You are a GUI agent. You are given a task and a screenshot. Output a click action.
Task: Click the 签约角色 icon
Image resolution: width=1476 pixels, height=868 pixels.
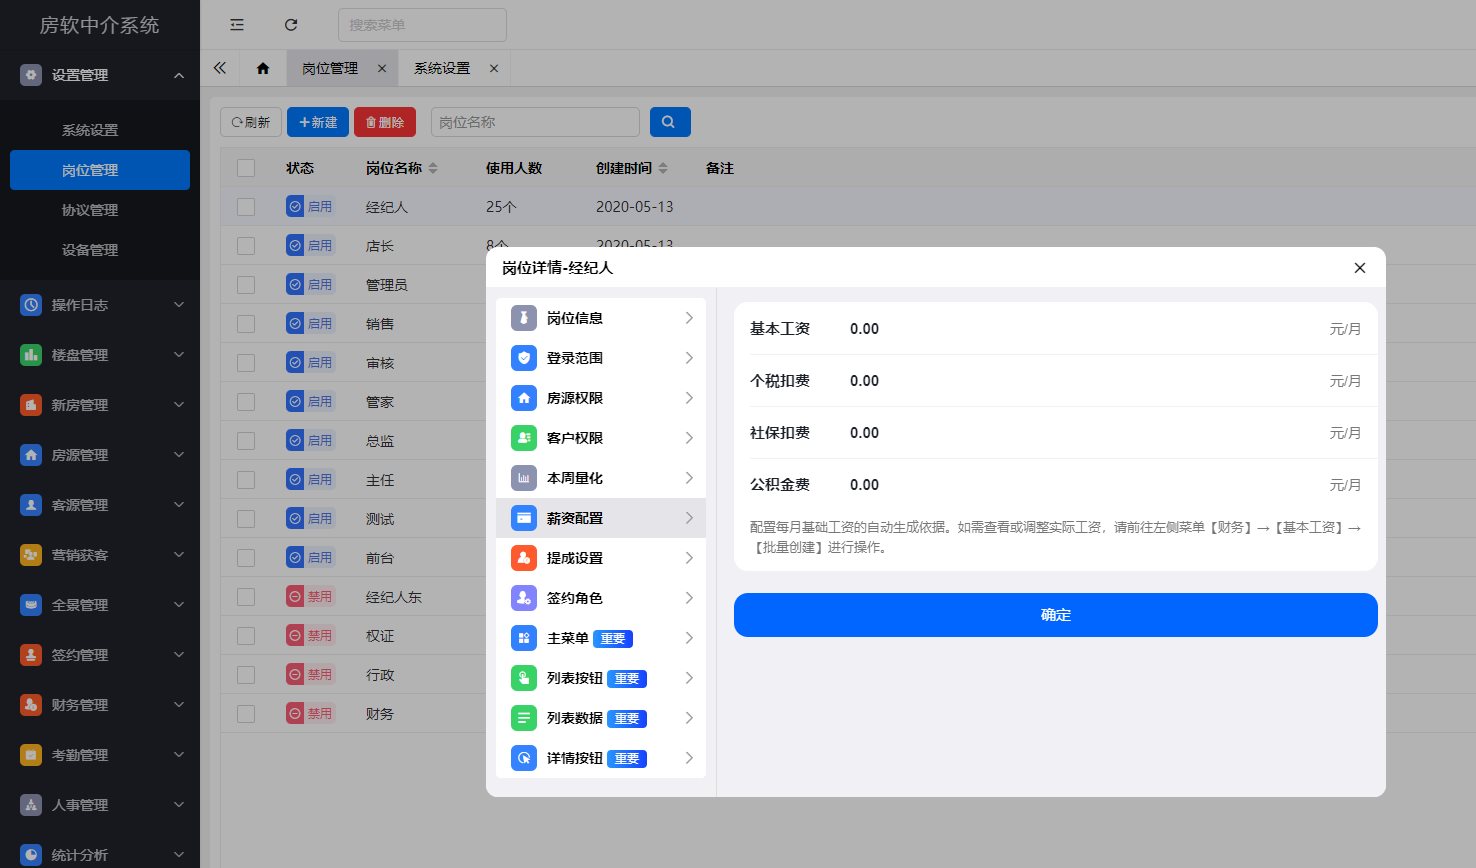click(524, 598)
